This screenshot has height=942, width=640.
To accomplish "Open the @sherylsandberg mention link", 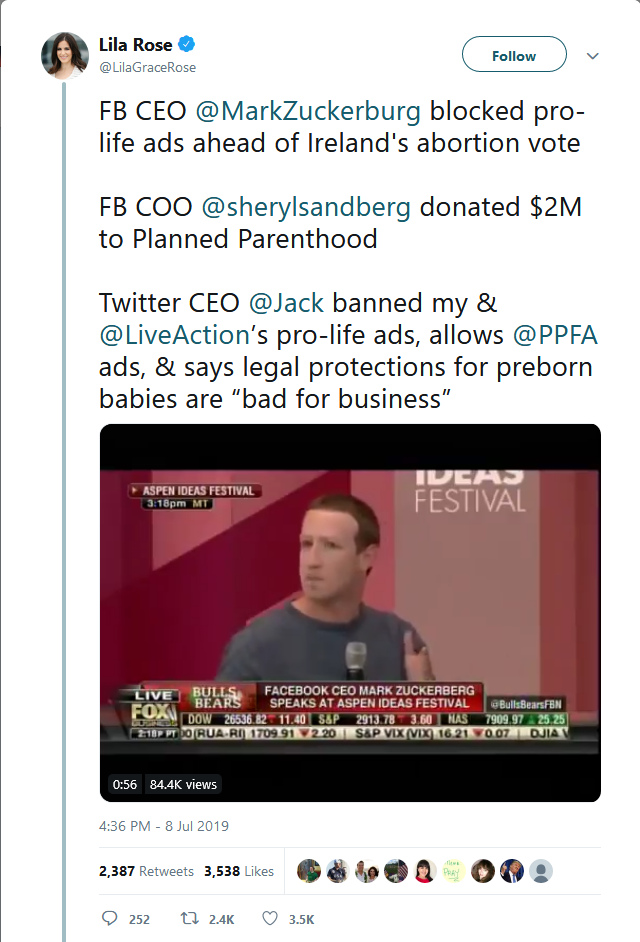I will click(x=306, y=208).
